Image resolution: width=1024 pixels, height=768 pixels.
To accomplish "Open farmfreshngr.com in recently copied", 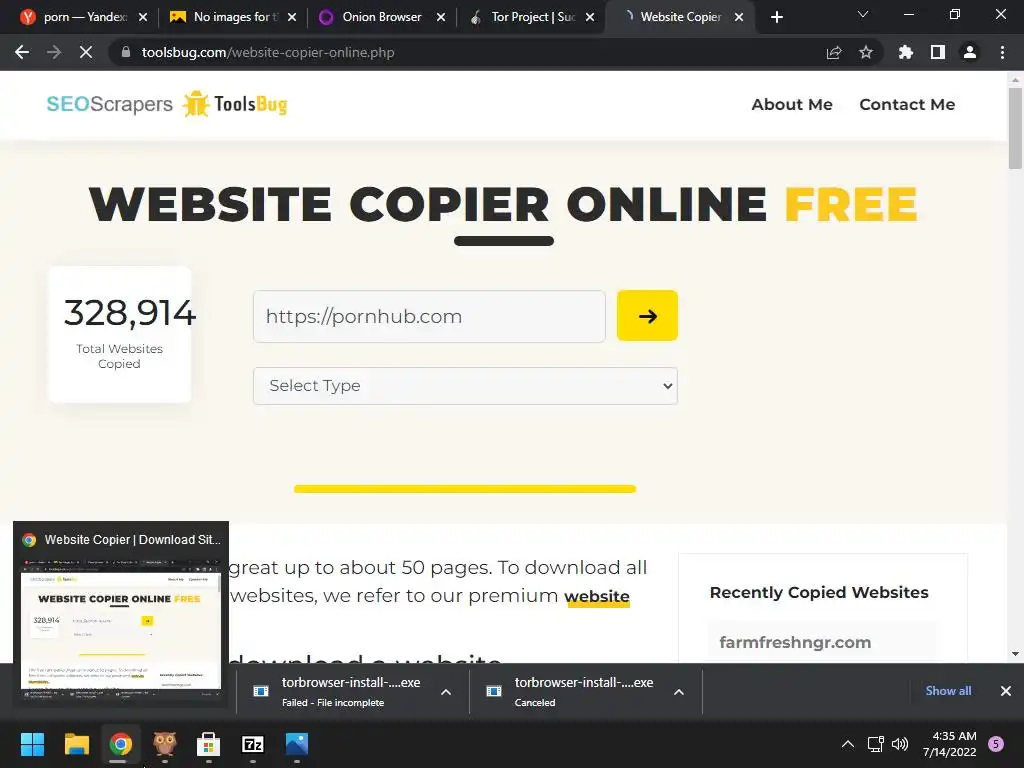I will click(x=795, y=642).
